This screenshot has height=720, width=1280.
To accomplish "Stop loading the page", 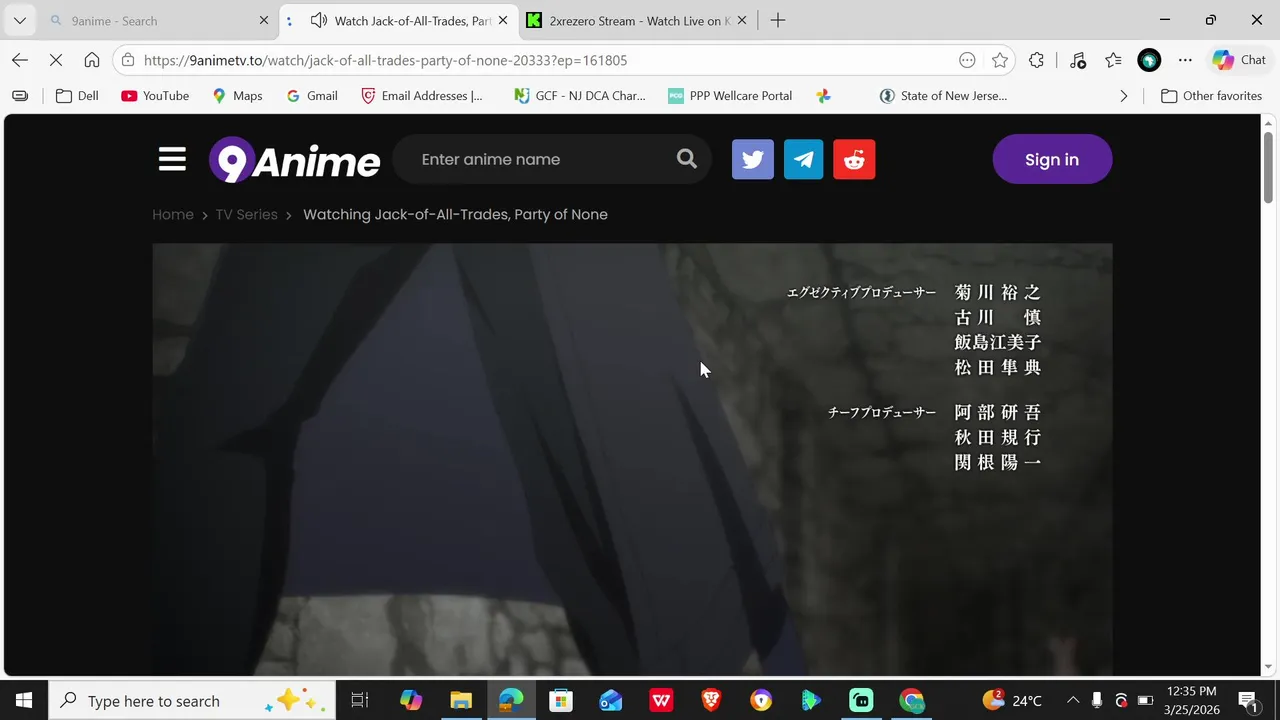I will (x=56, y=60).
